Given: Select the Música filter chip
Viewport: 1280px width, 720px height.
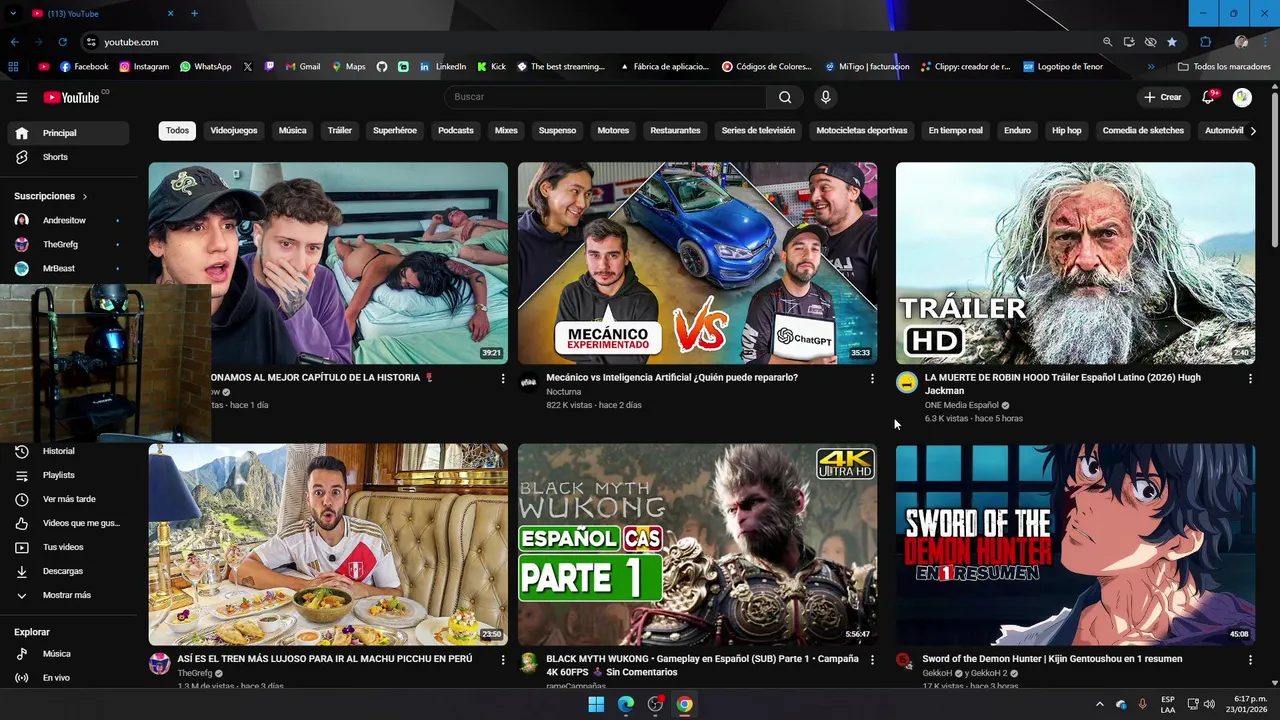Looking at the screenshot, I should (292, 130).
